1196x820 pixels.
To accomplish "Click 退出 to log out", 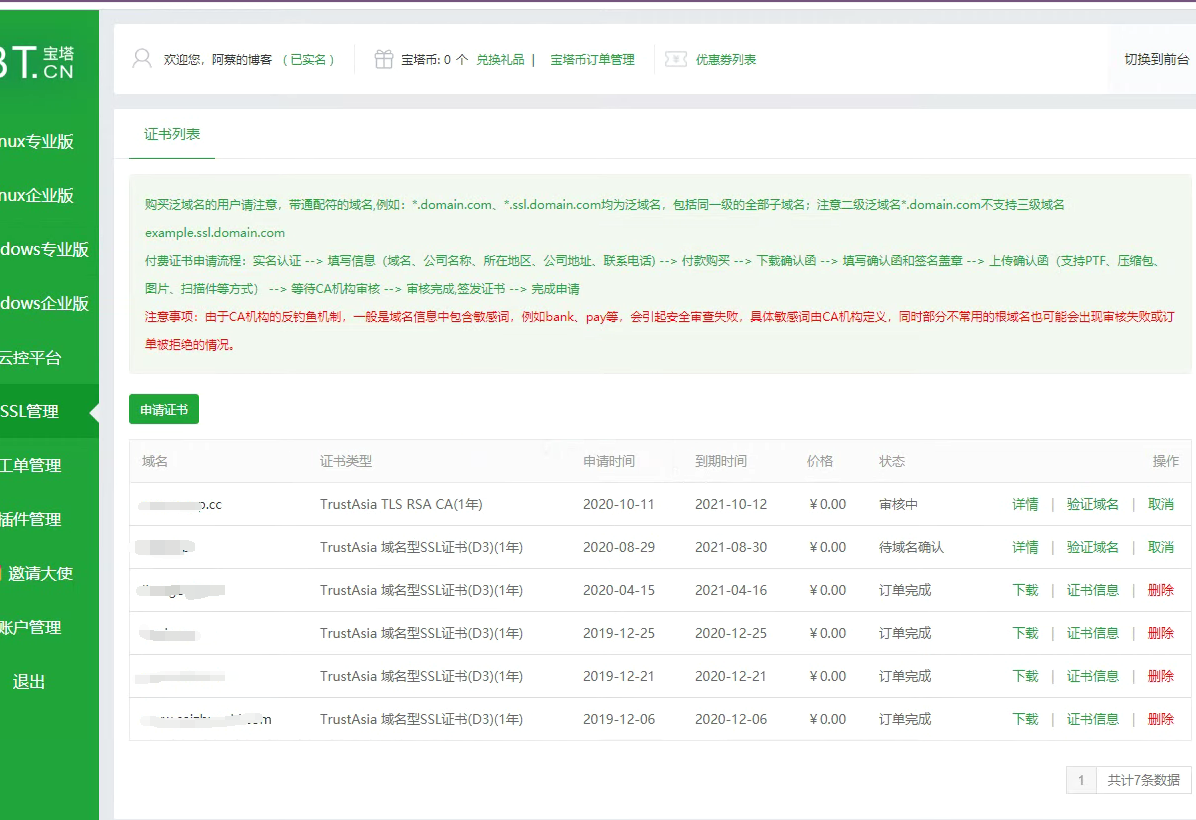I will (29, 681).
